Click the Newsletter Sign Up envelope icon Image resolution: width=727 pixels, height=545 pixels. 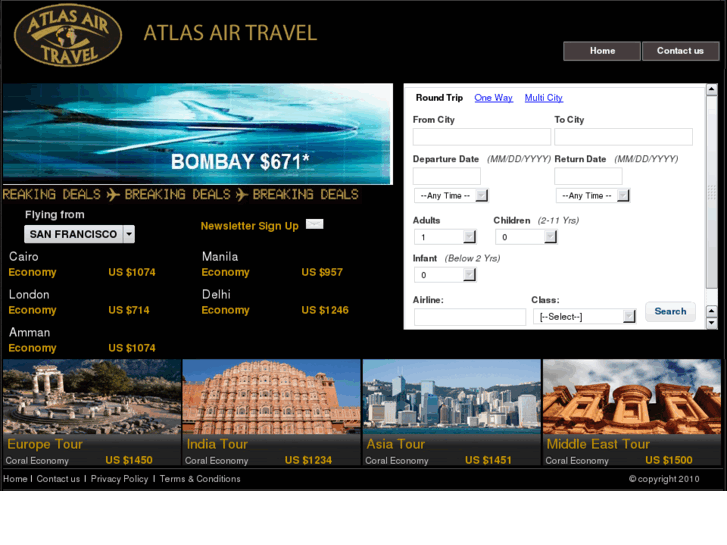[x=314, y=224]
